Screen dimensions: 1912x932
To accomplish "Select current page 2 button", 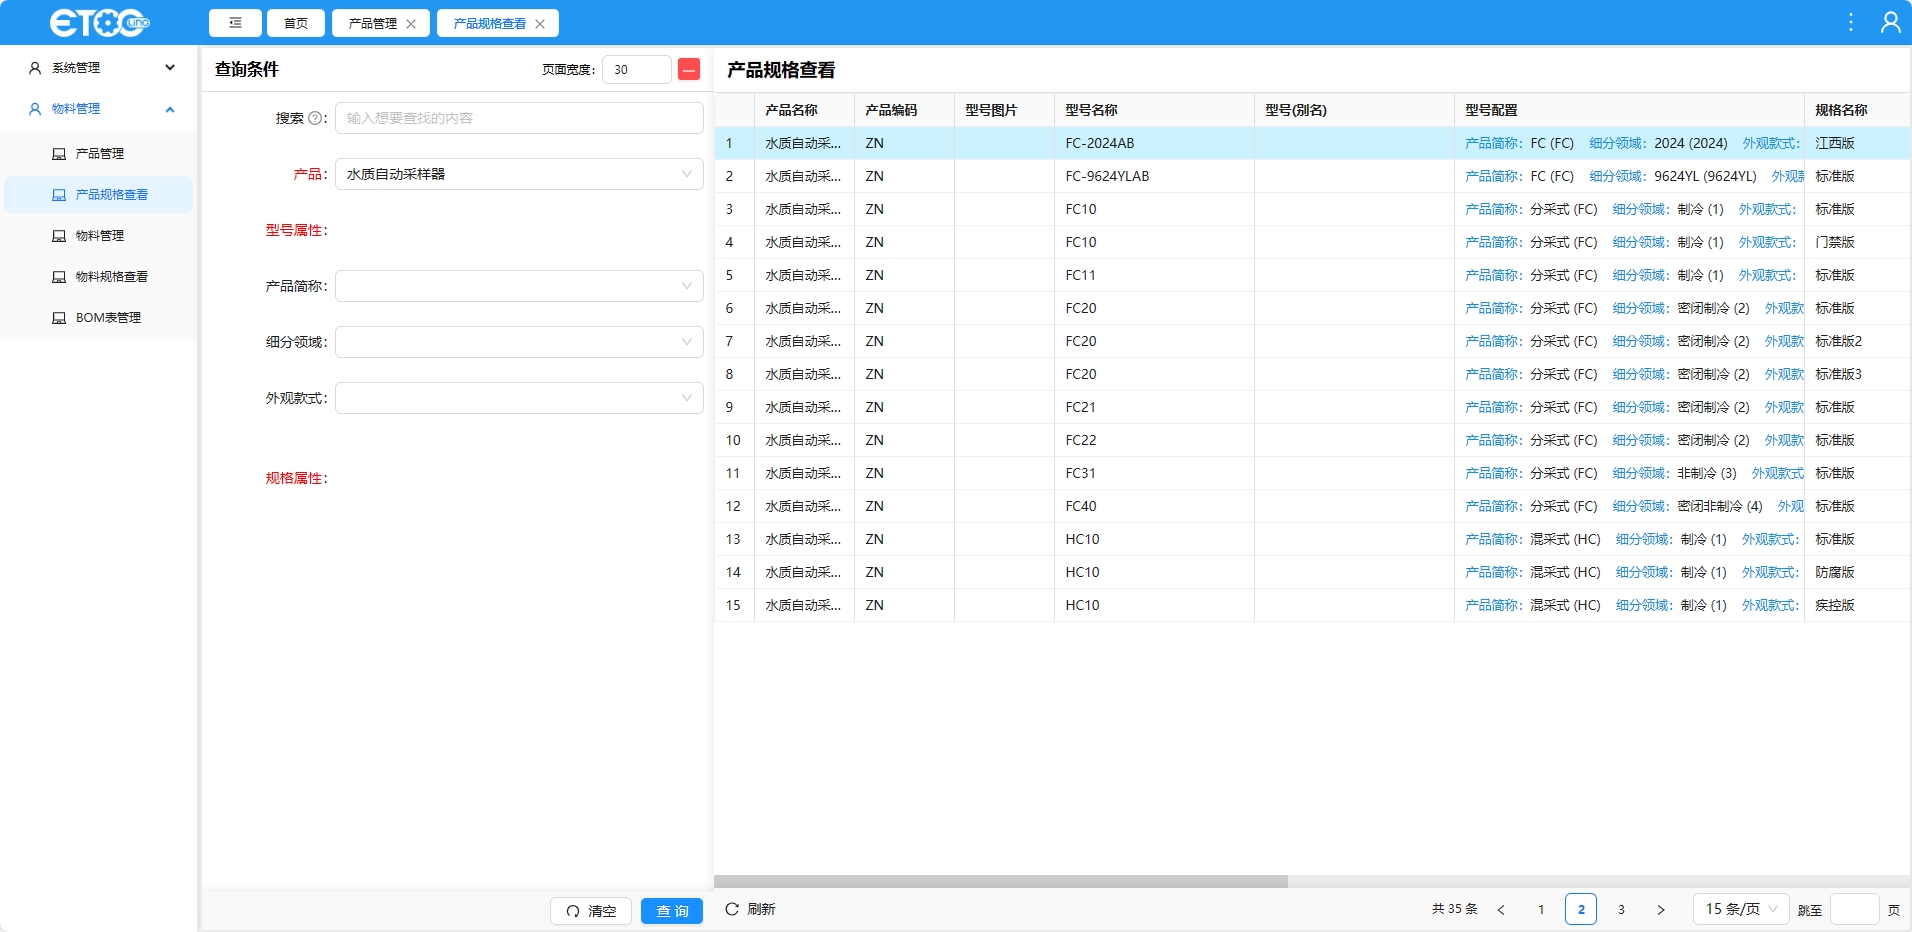I will click(x=1581, y=909).
